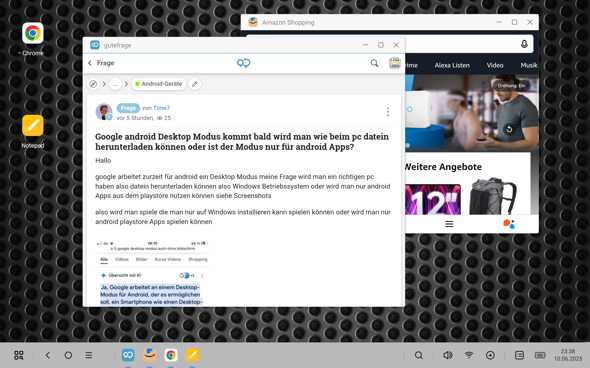Viewport: 590px width, 368px height.
Task: Open Chrome from the taskbar
Action: pyautogui.click(x=171, y=355)
